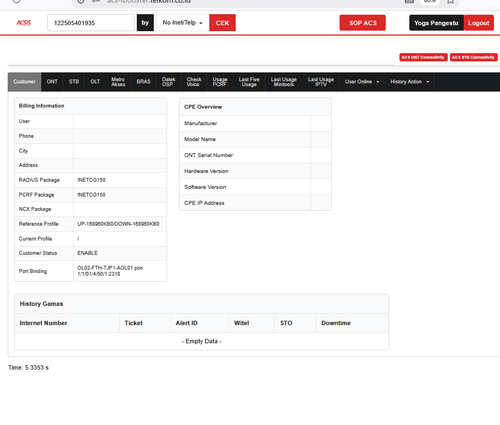Select the Customer tab

(24, 82)
